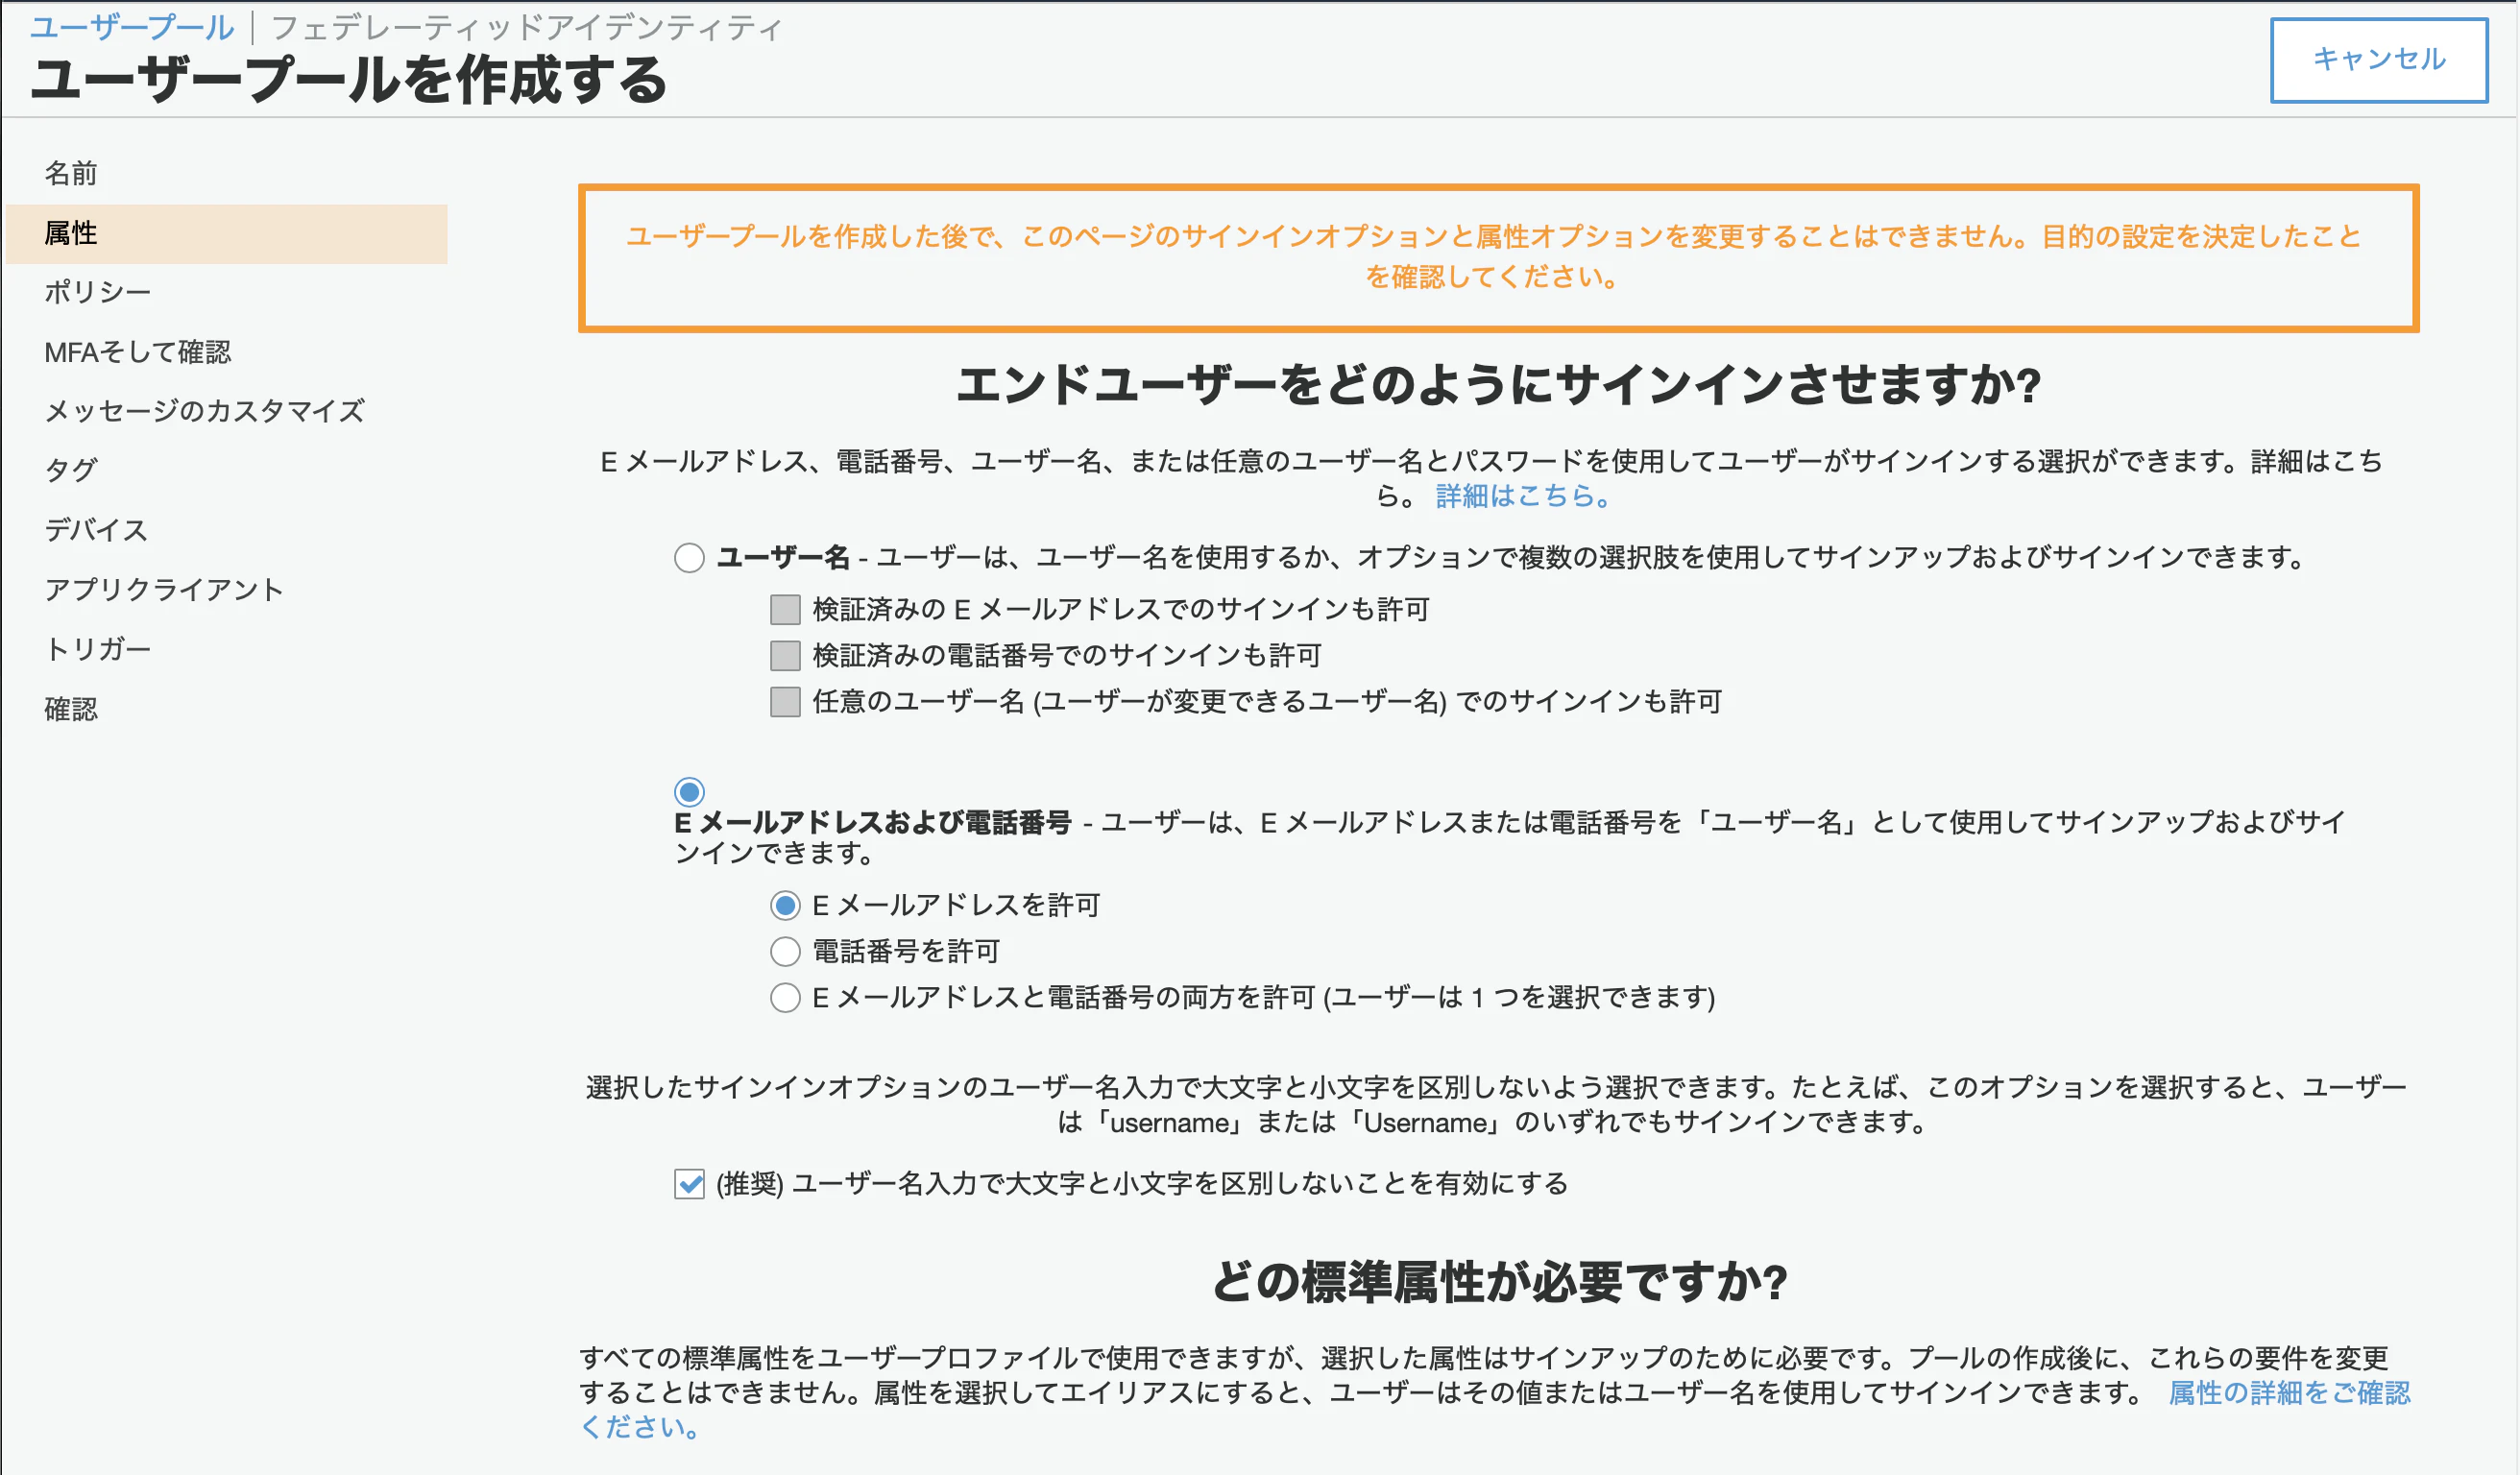
Task: Open the アプリクライアント step
Action: tap(164, 589)
